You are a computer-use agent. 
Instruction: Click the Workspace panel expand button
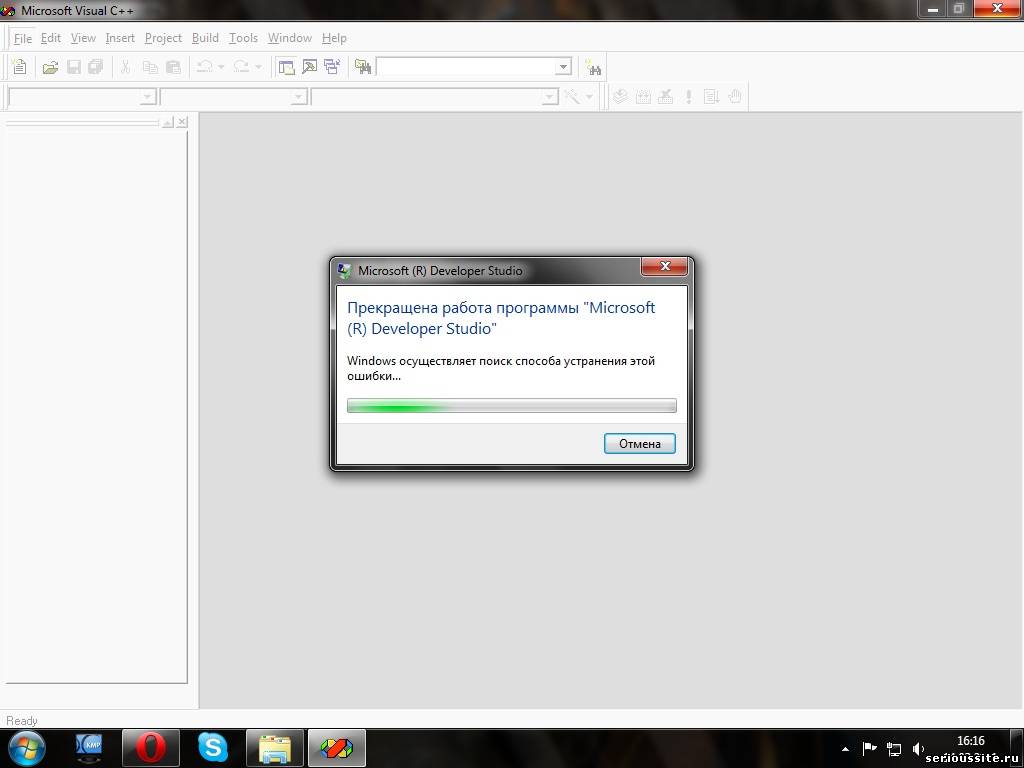pyautogui.click(x=168, y=122)
